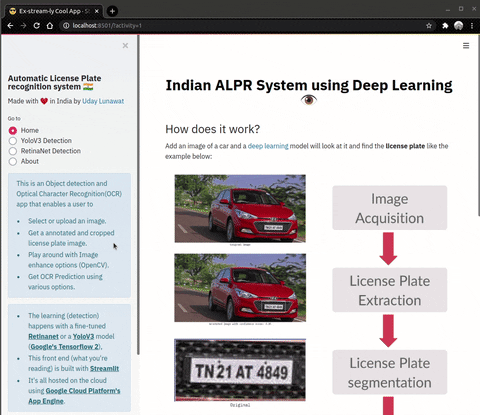Open the browser home page icon

[50, 26]
